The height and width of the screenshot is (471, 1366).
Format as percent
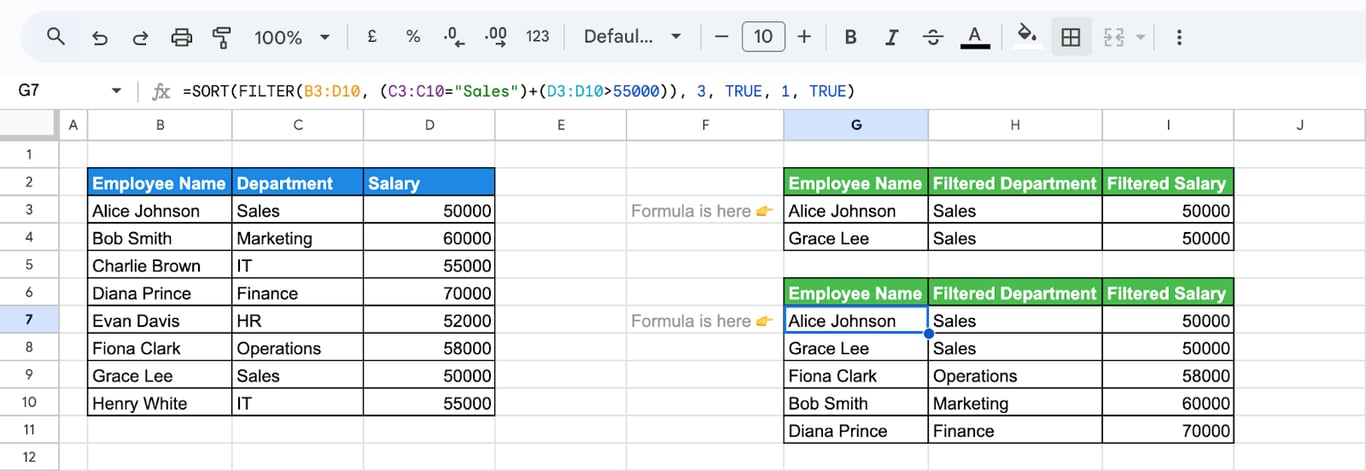click(413, 37)
